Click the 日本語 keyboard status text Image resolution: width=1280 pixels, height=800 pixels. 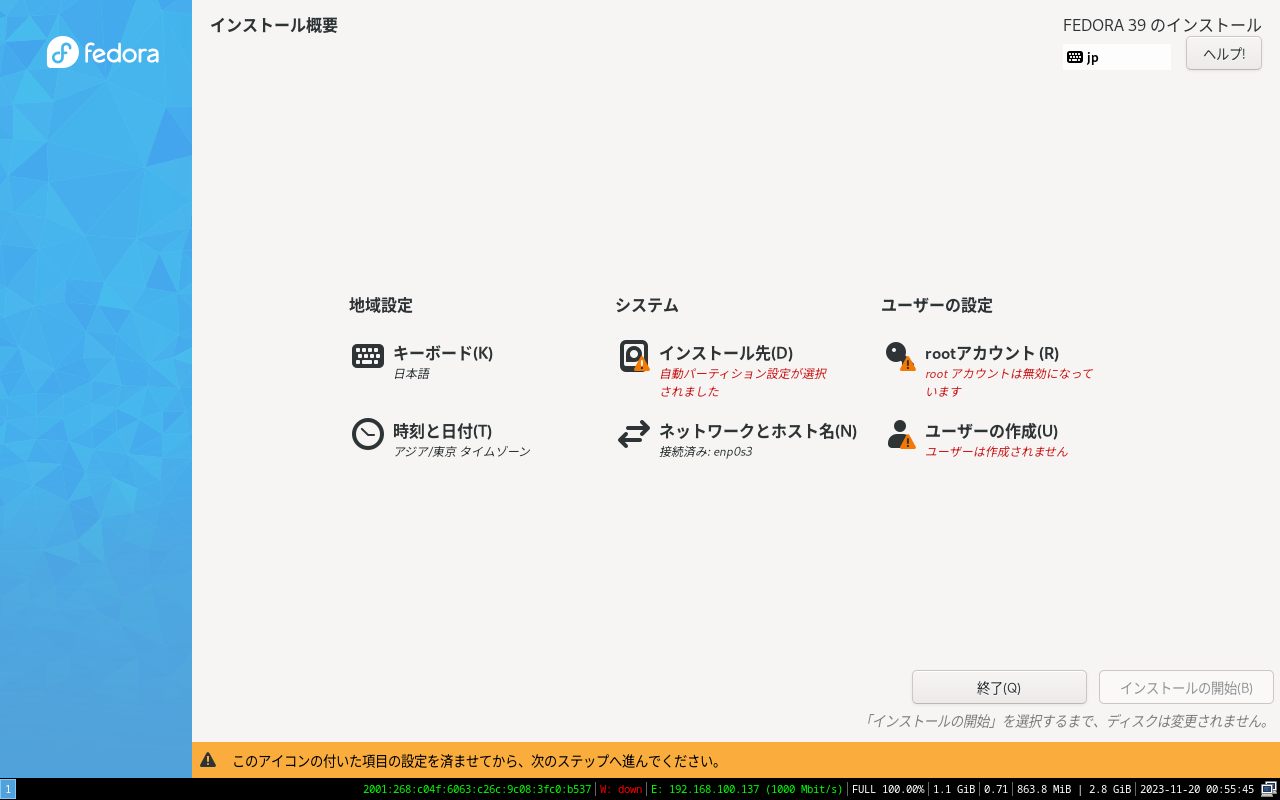(x=411, y=374)
